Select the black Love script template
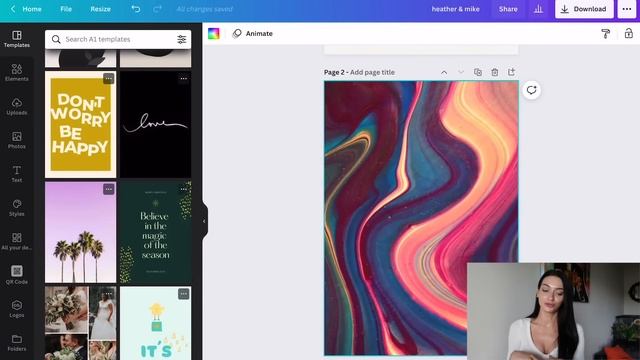Screen dimensions: 640x360 [156, 124]
